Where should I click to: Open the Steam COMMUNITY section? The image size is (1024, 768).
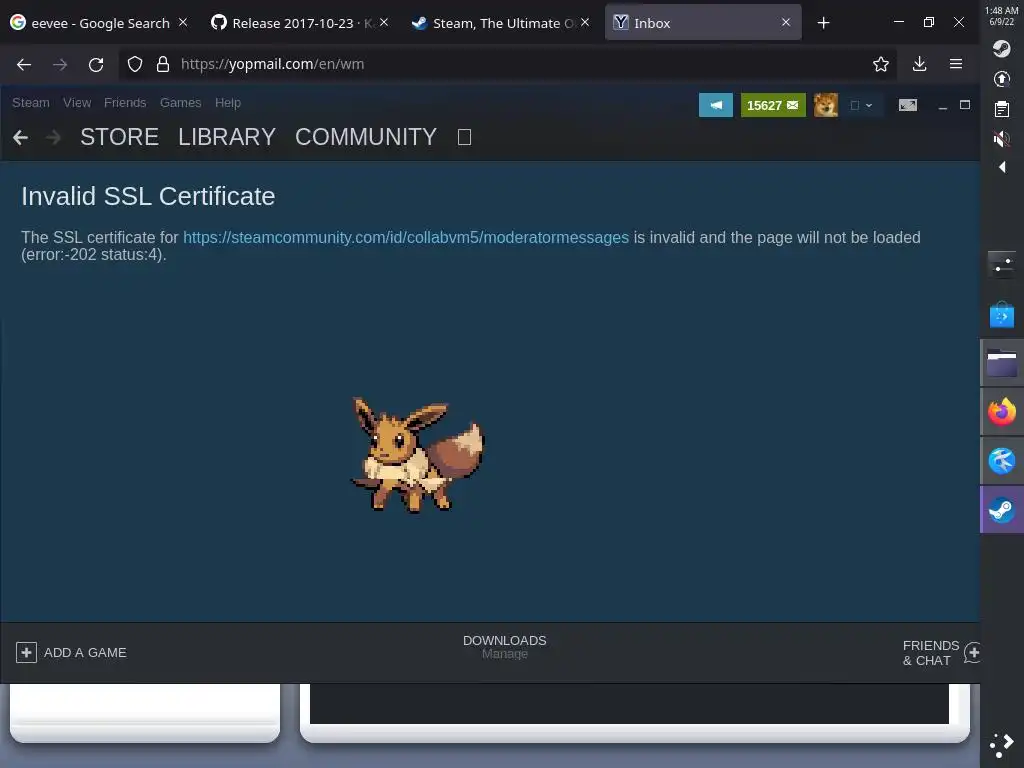366,137
